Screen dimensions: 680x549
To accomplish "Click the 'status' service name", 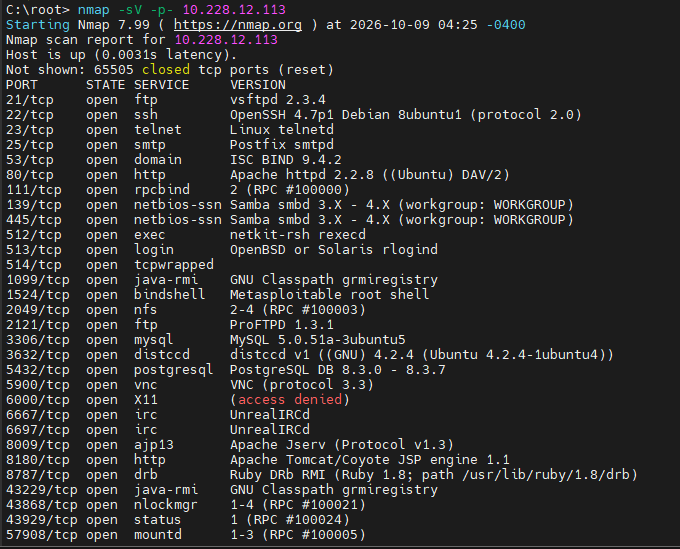I will [157, 520].
